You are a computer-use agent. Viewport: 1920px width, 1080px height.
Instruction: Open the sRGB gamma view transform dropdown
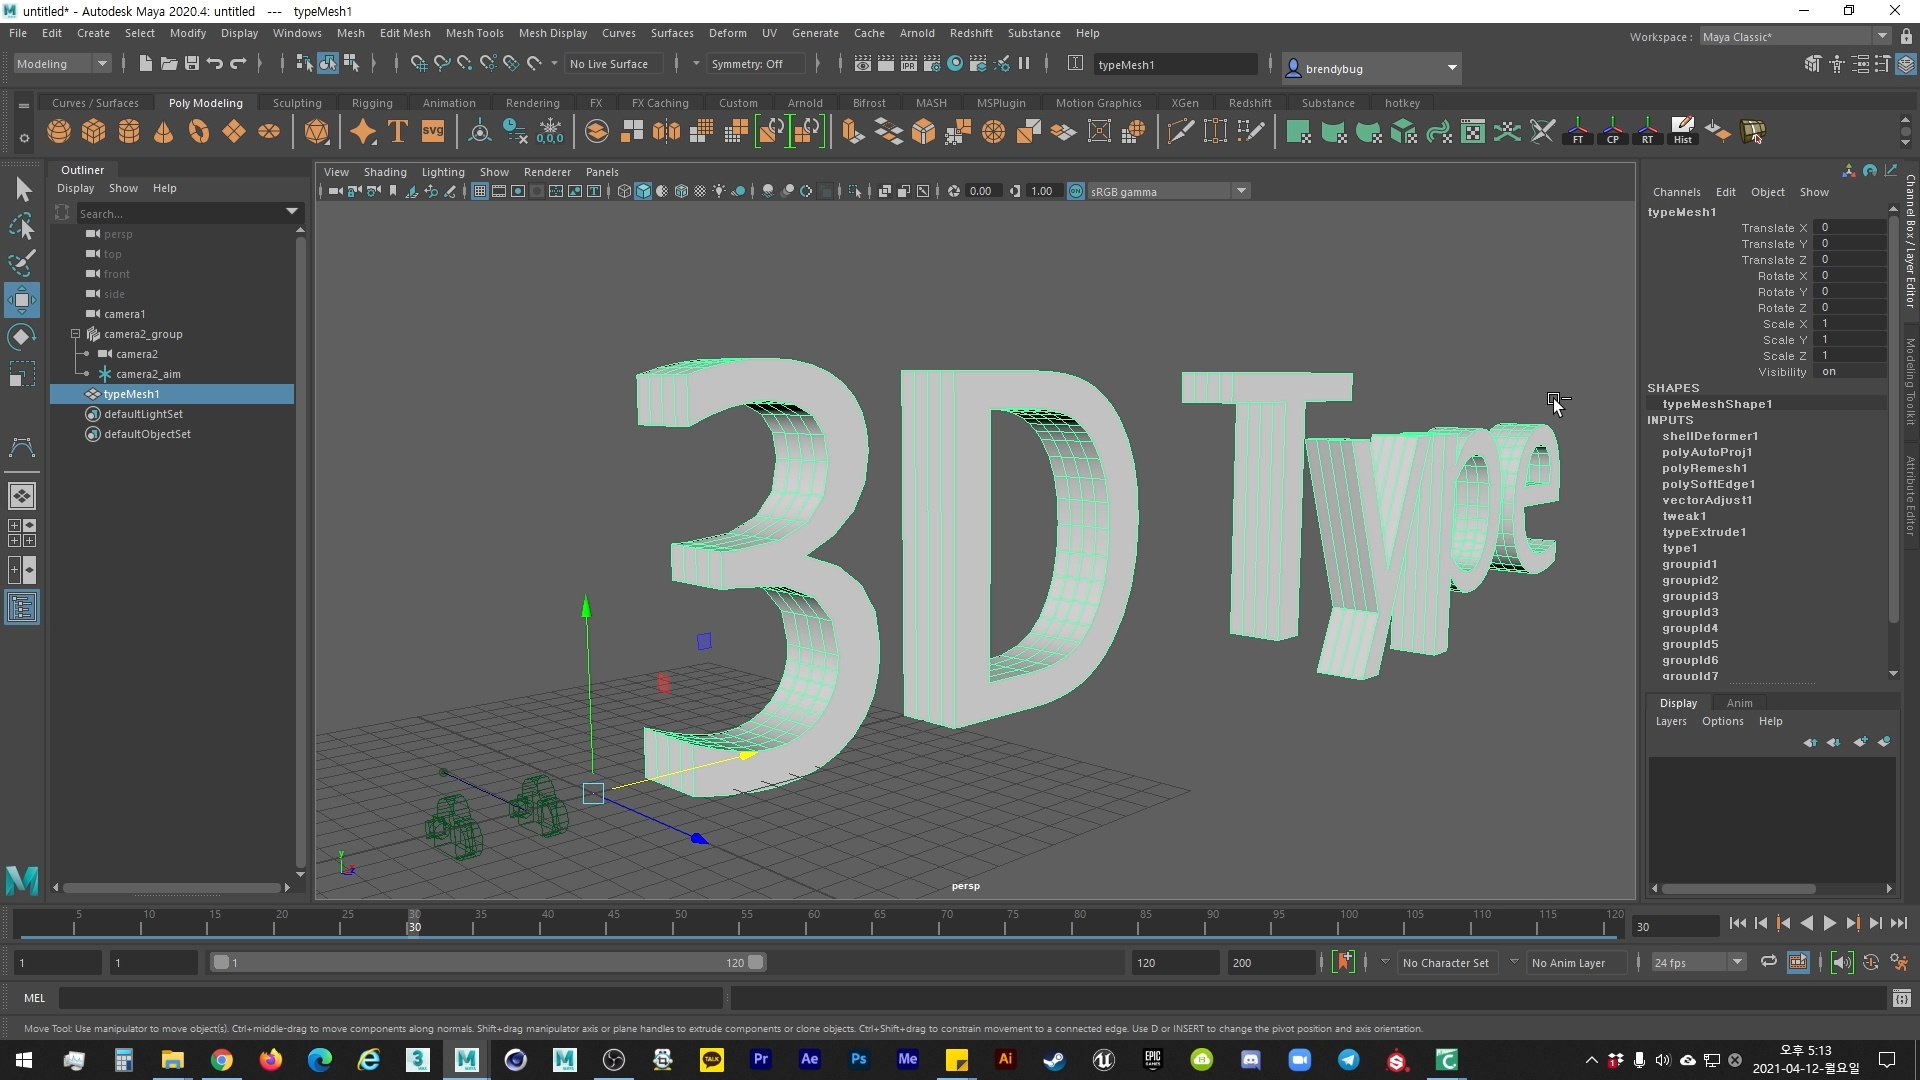1170,191
